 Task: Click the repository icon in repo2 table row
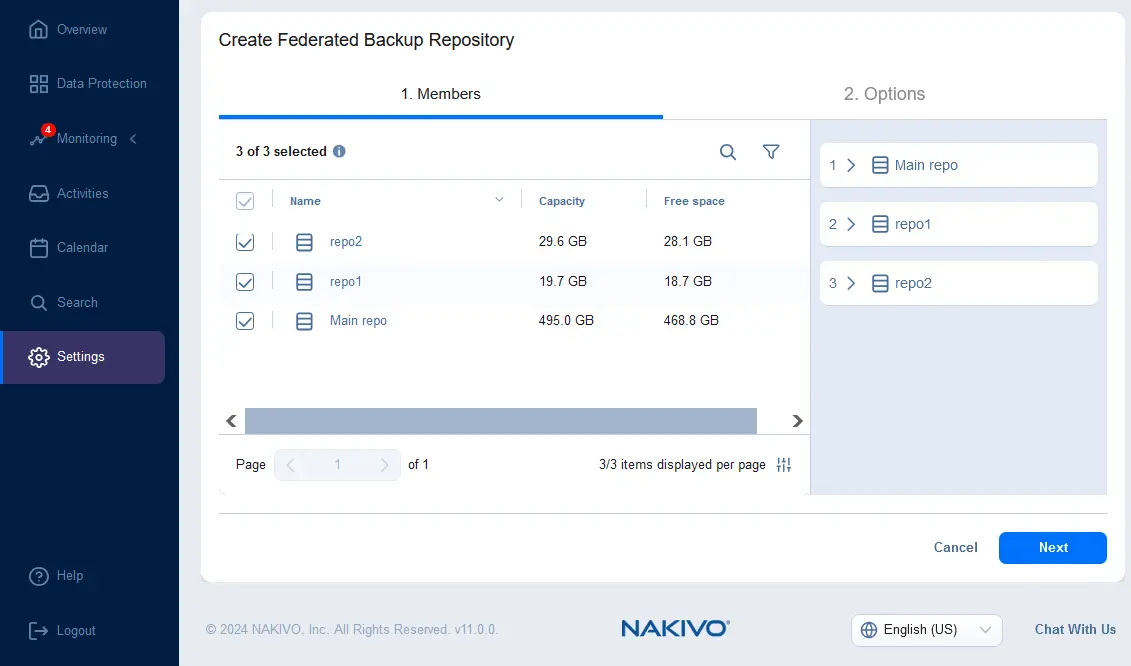tap(304, 242)
